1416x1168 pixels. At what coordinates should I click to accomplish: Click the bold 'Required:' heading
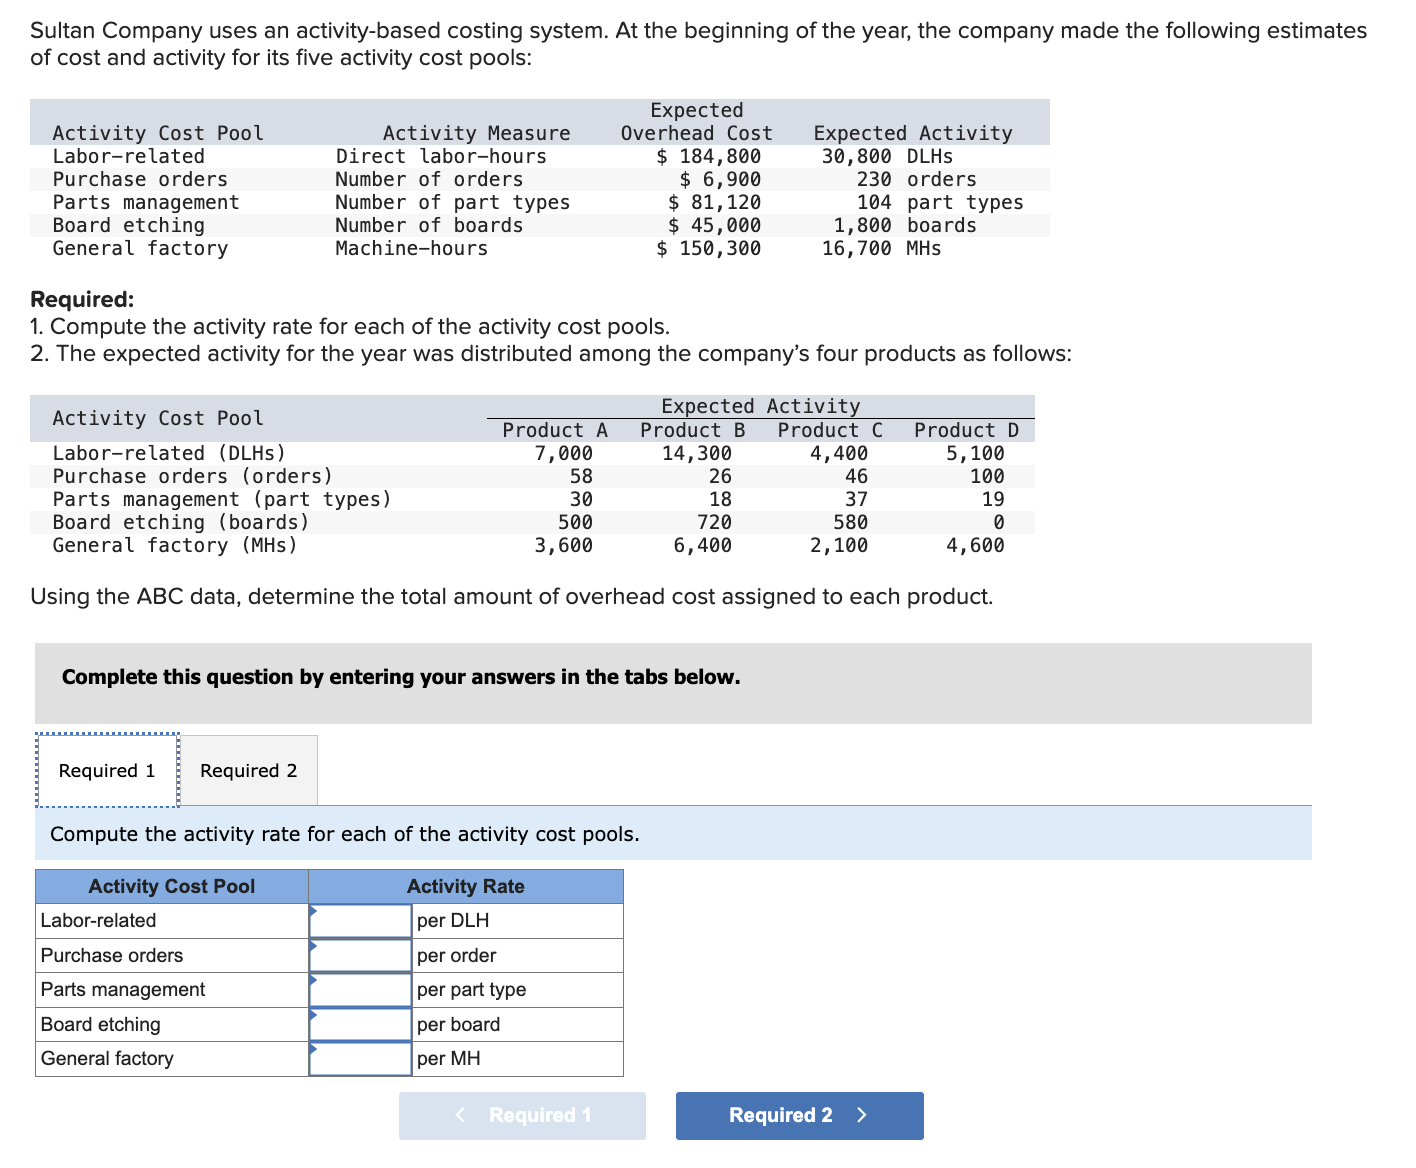(x=82, y=299)
